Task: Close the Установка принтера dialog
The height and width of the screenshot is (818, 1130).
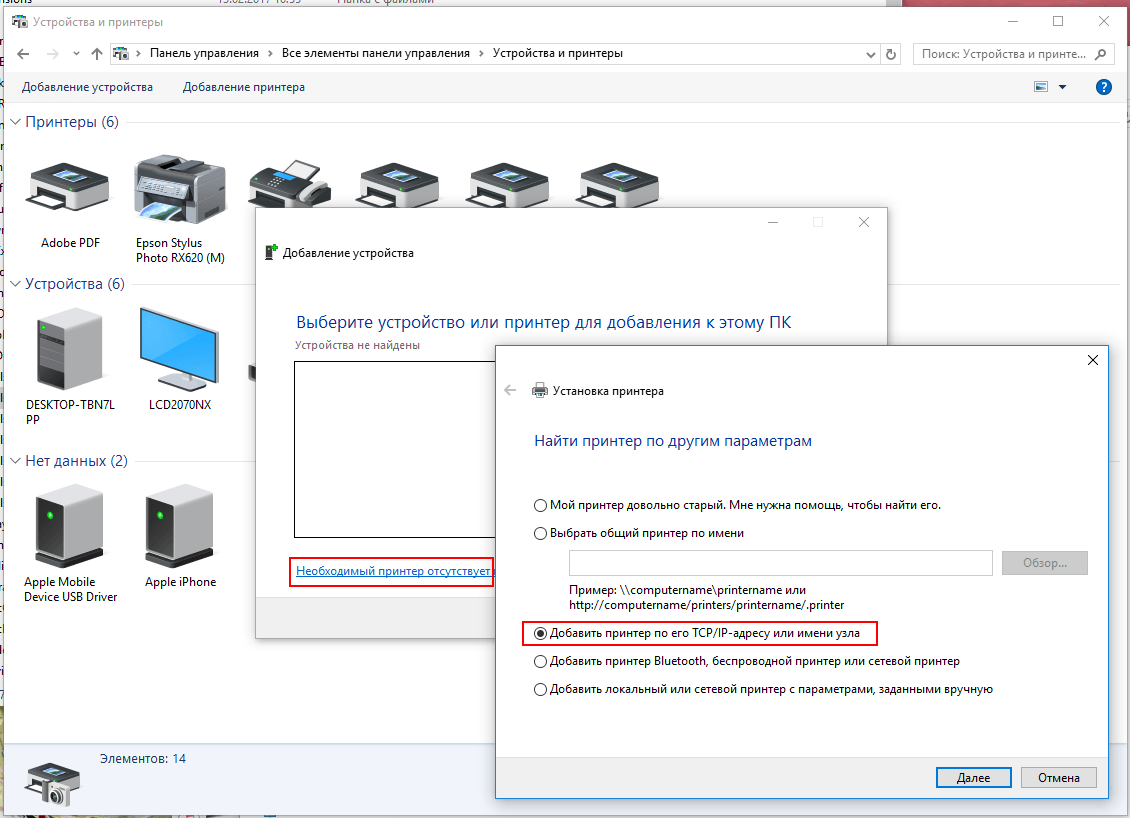Action: (1093, 360)
